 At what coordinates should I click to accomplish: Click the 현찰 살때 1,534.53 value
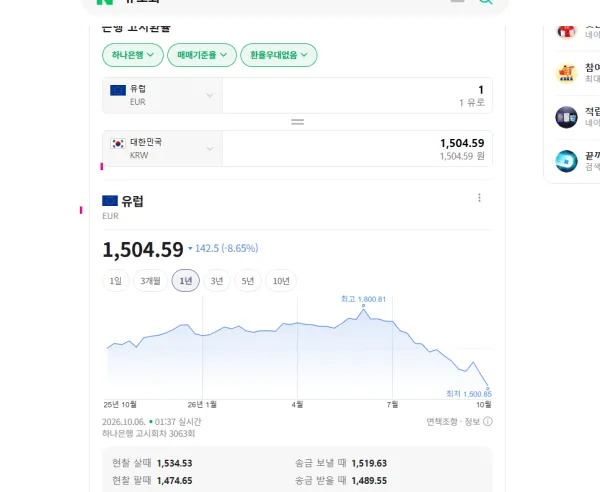tap(174, 463)
